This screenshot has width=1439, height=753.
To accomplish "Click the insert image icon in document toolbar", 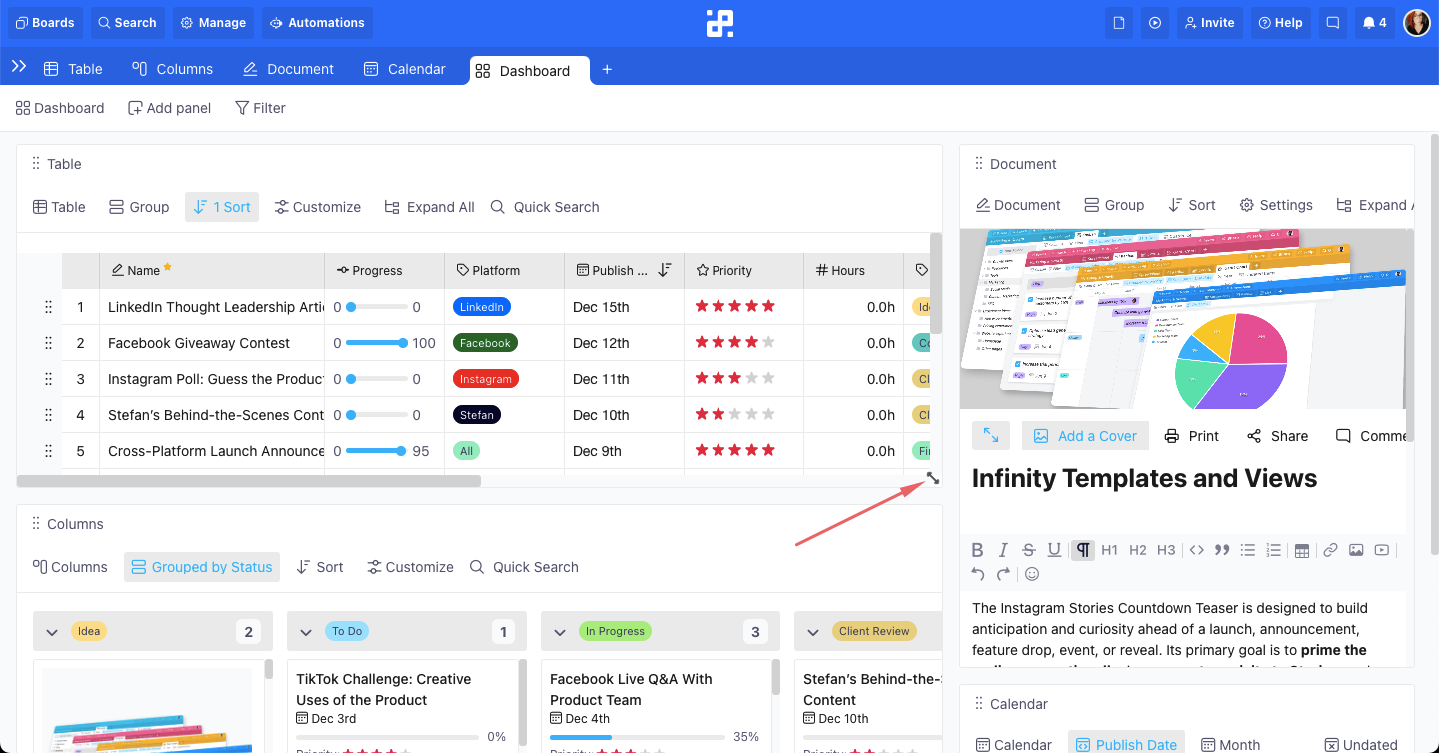I will click(1356, 549).
